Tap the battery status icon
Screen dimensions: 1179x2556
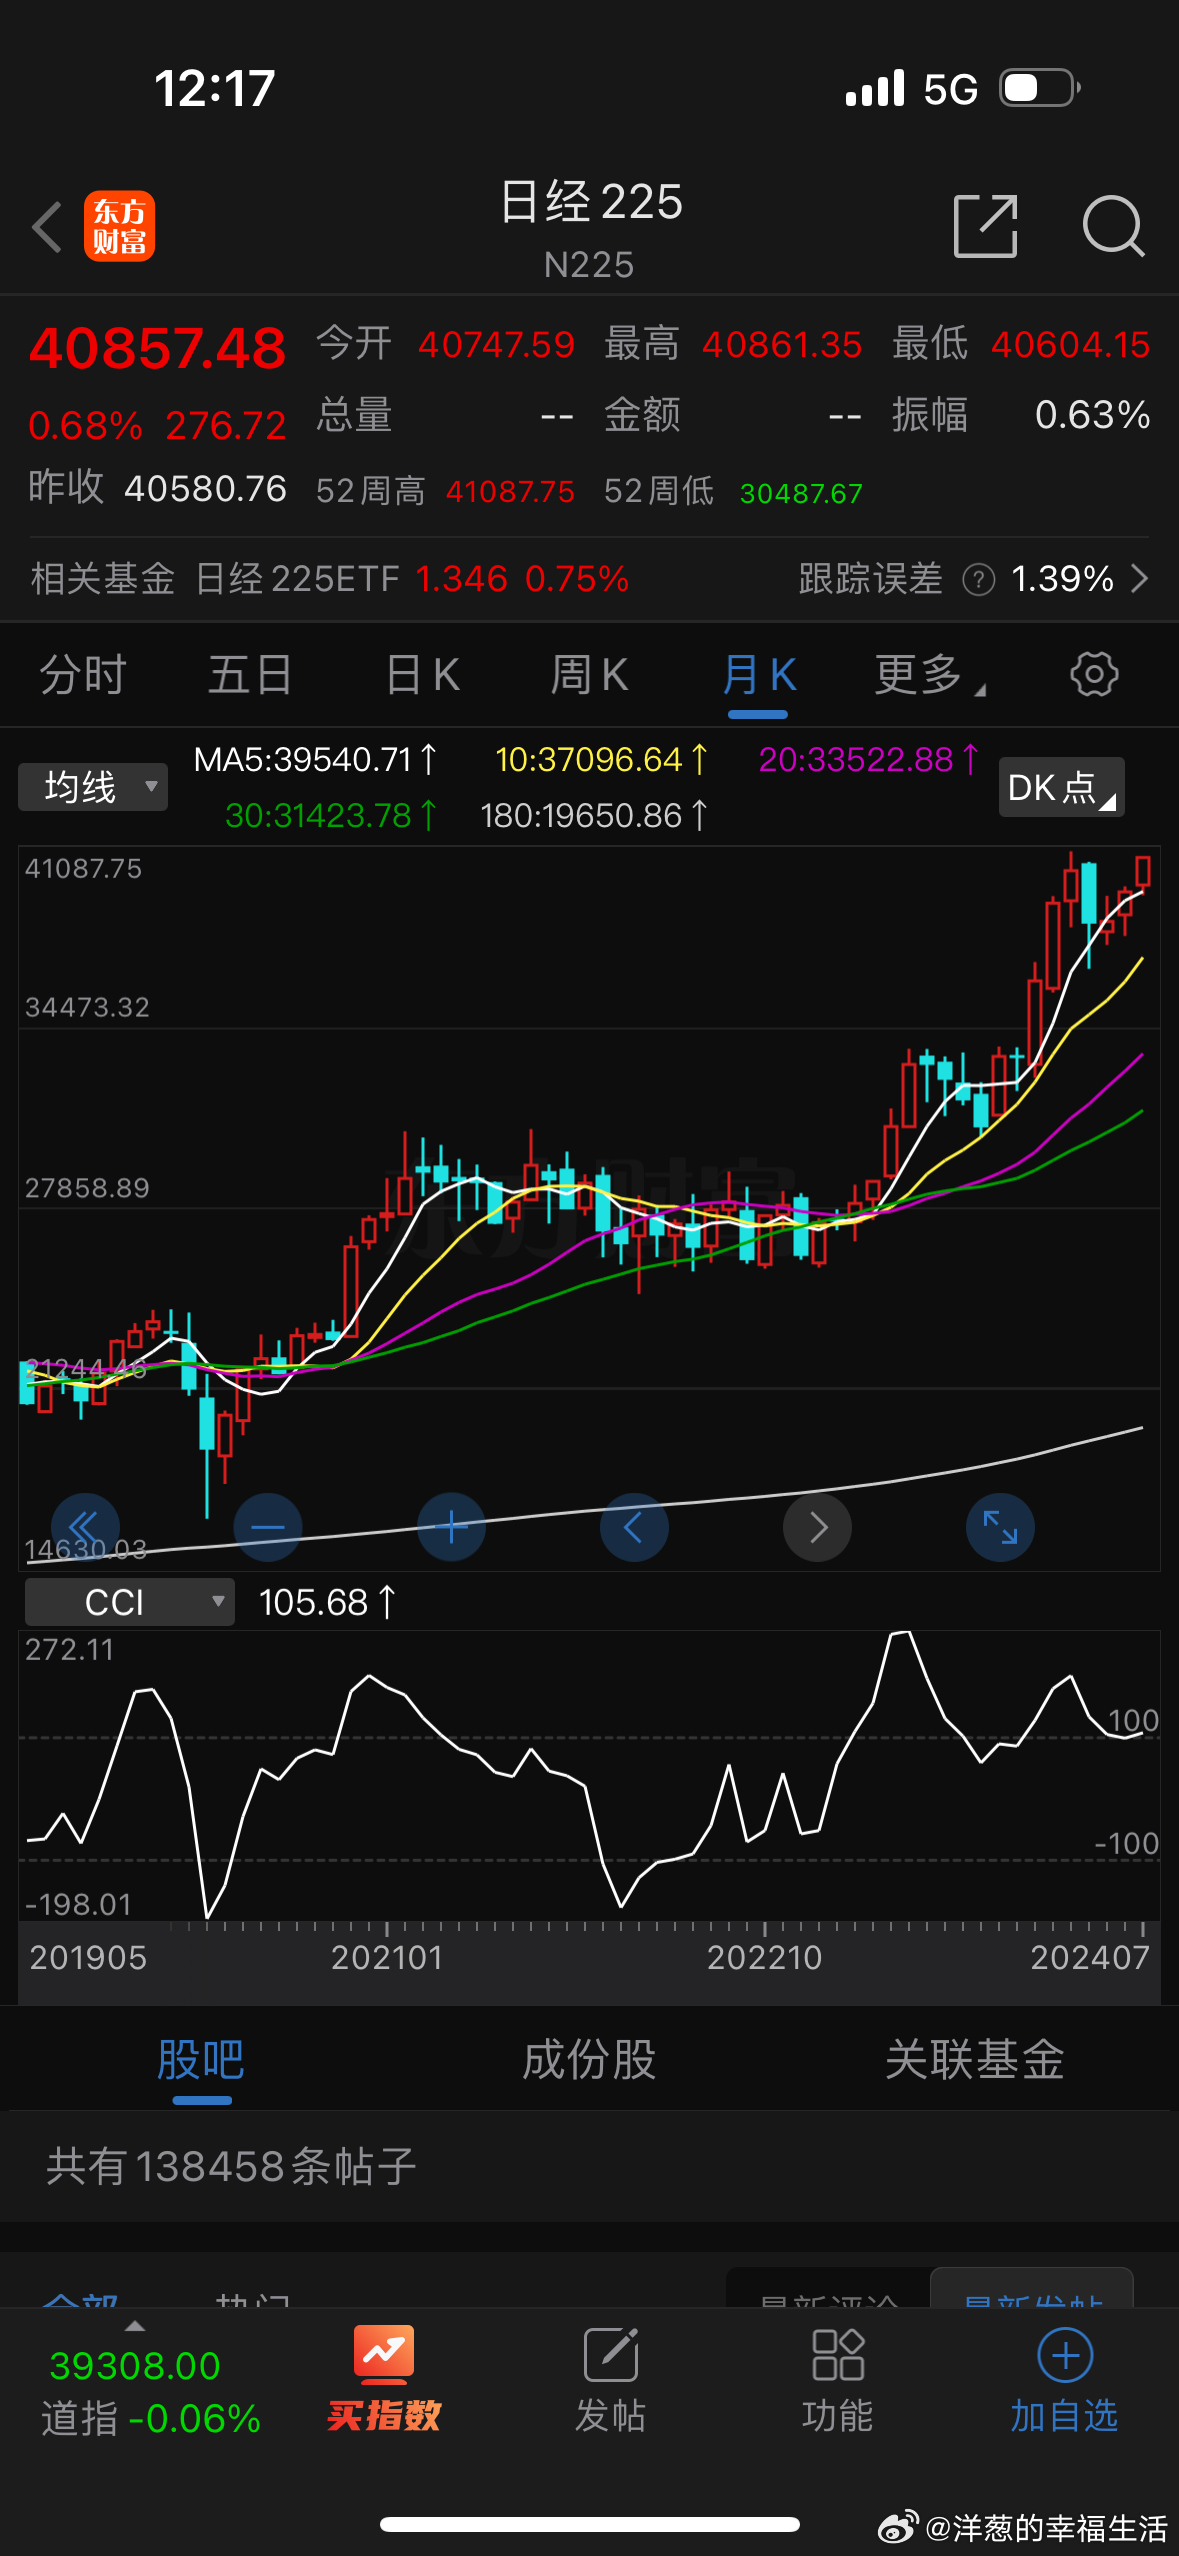pos(1041,88)
